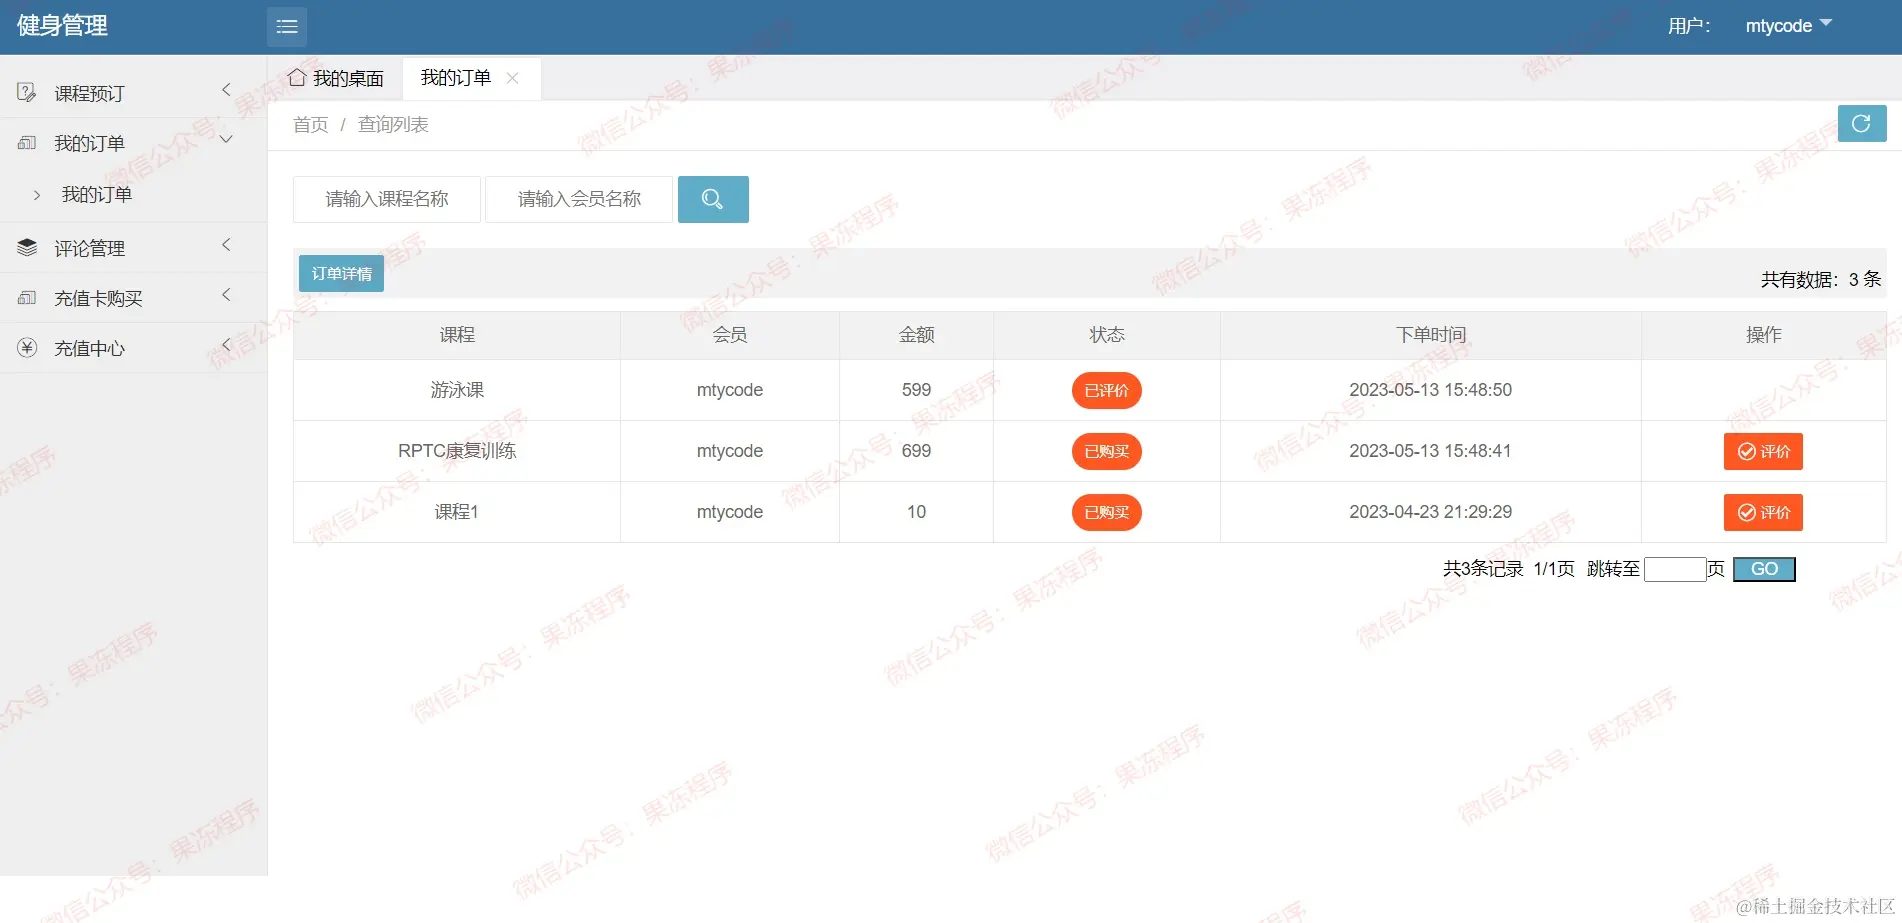This screenshot has height=923, width=1902.
Task: Focus the 请输入会员名称 search field
Action: pyautogui.click(x=579, y=199)
